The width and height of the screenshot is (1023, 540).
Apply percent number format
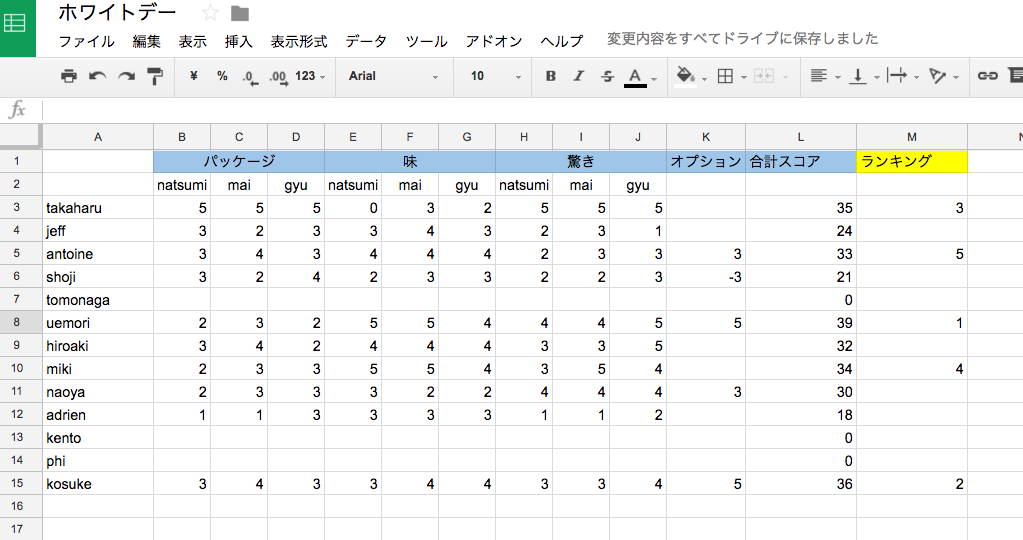tap(222, 76)
